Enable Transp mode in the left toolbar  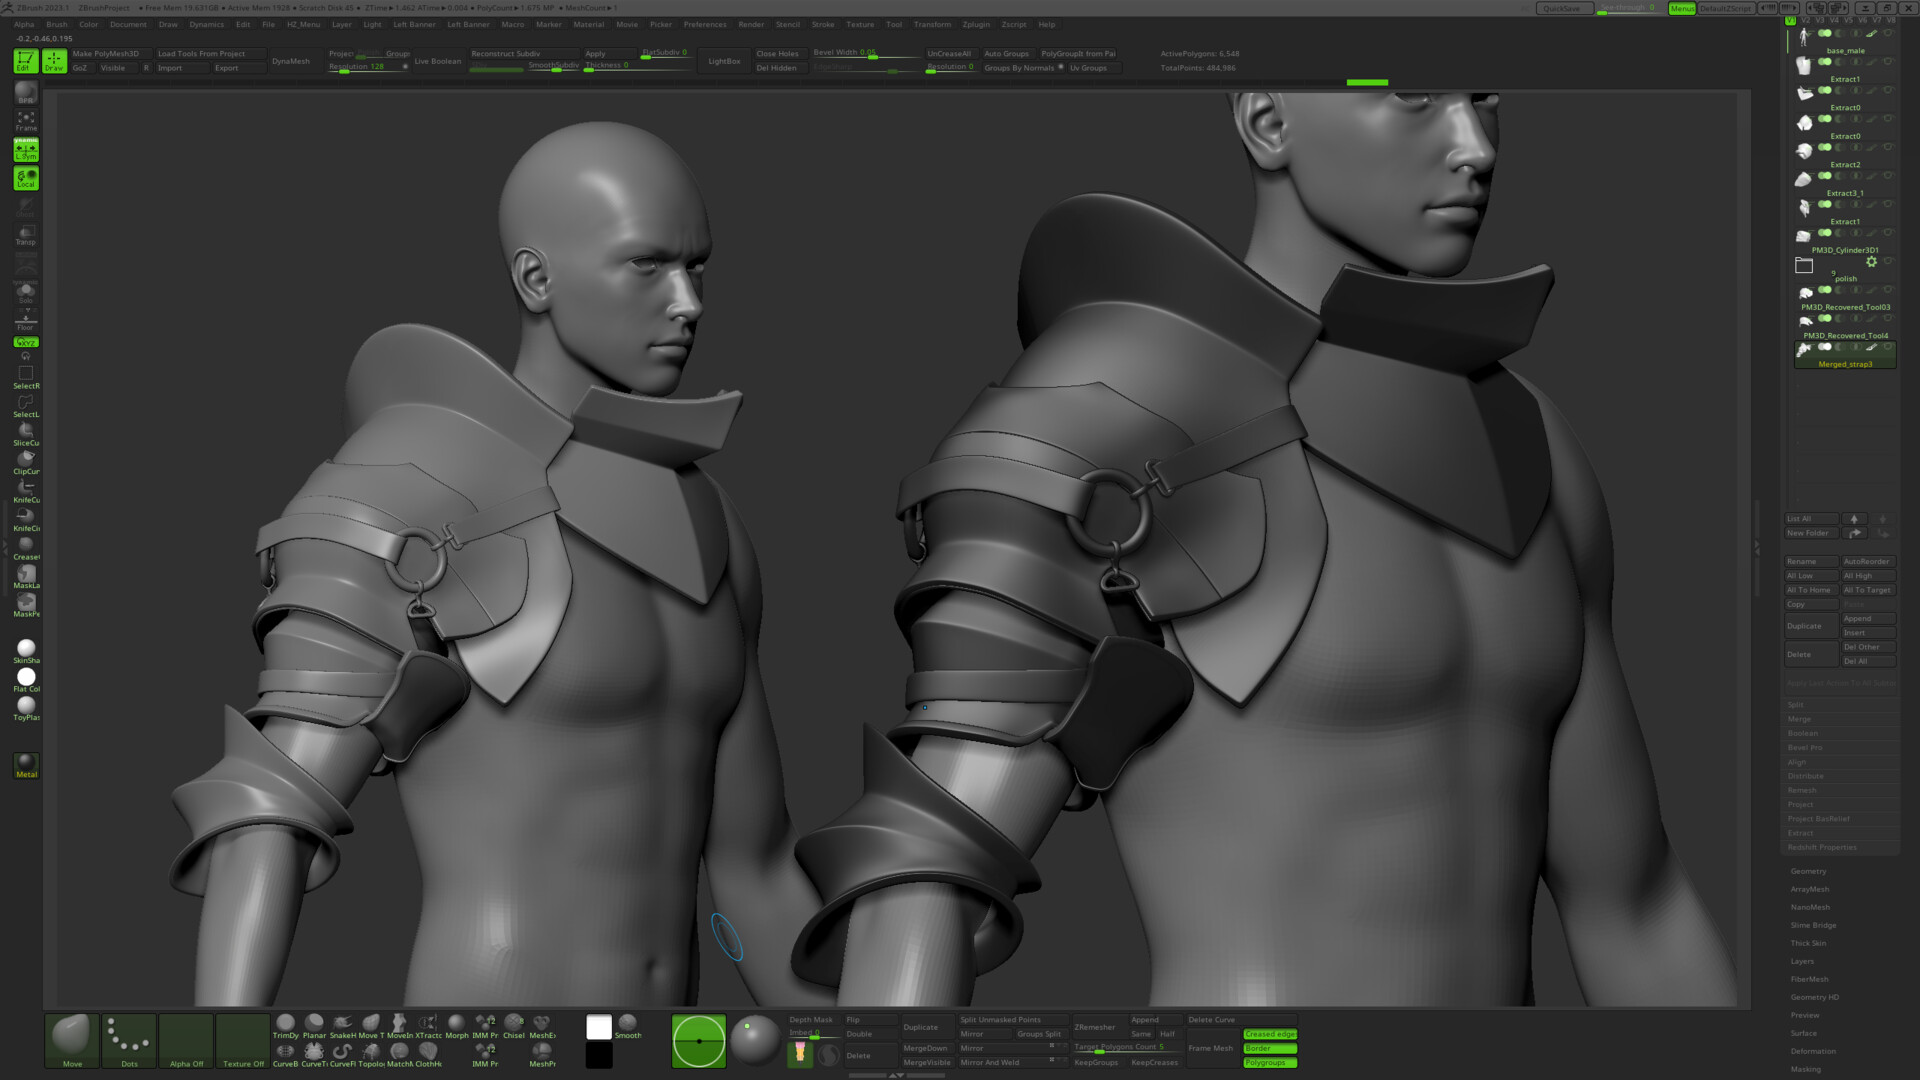pos(25,232)
